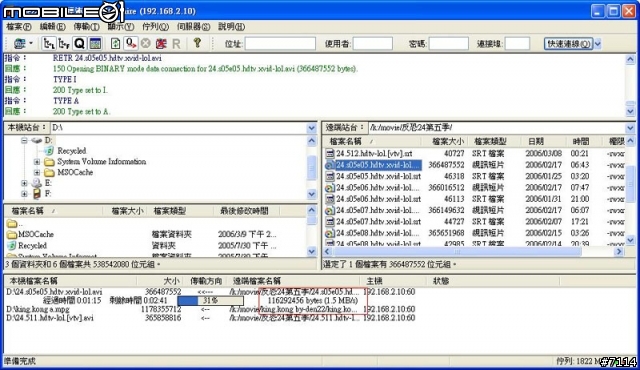640x370 pixels.
Task: Click the Process Queue icon
Action: pos(131,43)
